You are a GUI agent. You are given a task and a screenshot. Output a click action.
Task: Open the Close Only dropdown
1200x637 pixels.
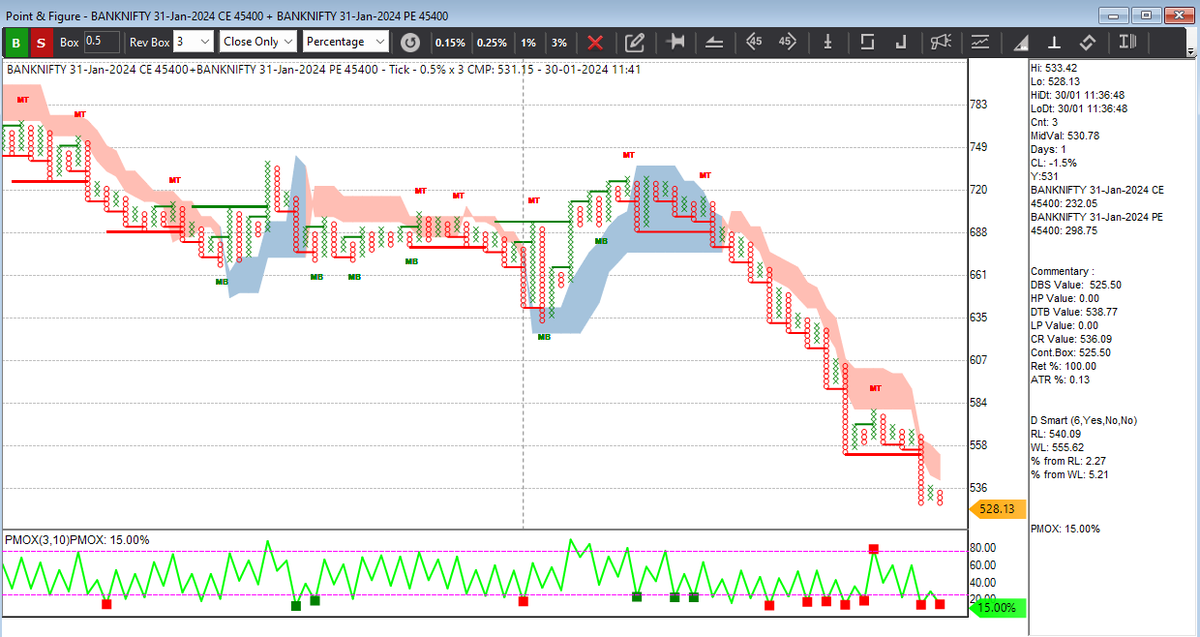257,42
